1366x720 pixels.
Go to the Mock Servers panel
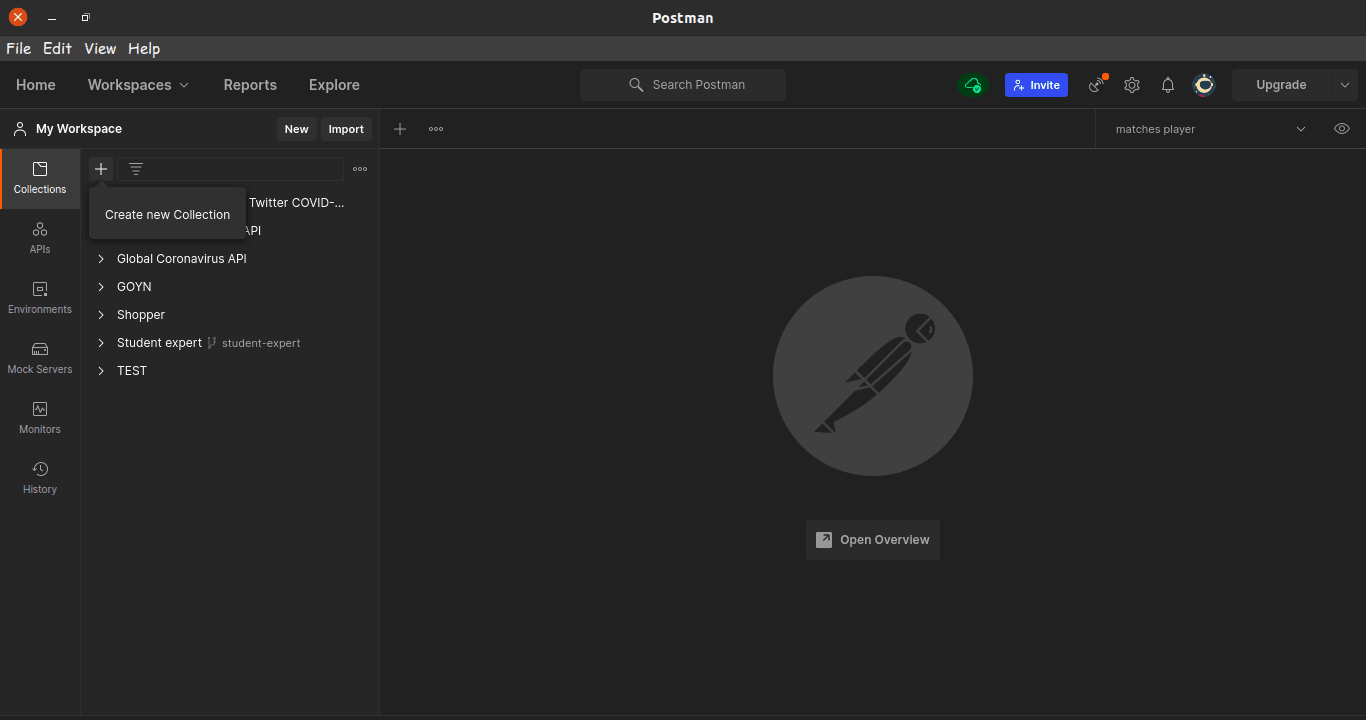pyautogui.click(x=40, y=358)
